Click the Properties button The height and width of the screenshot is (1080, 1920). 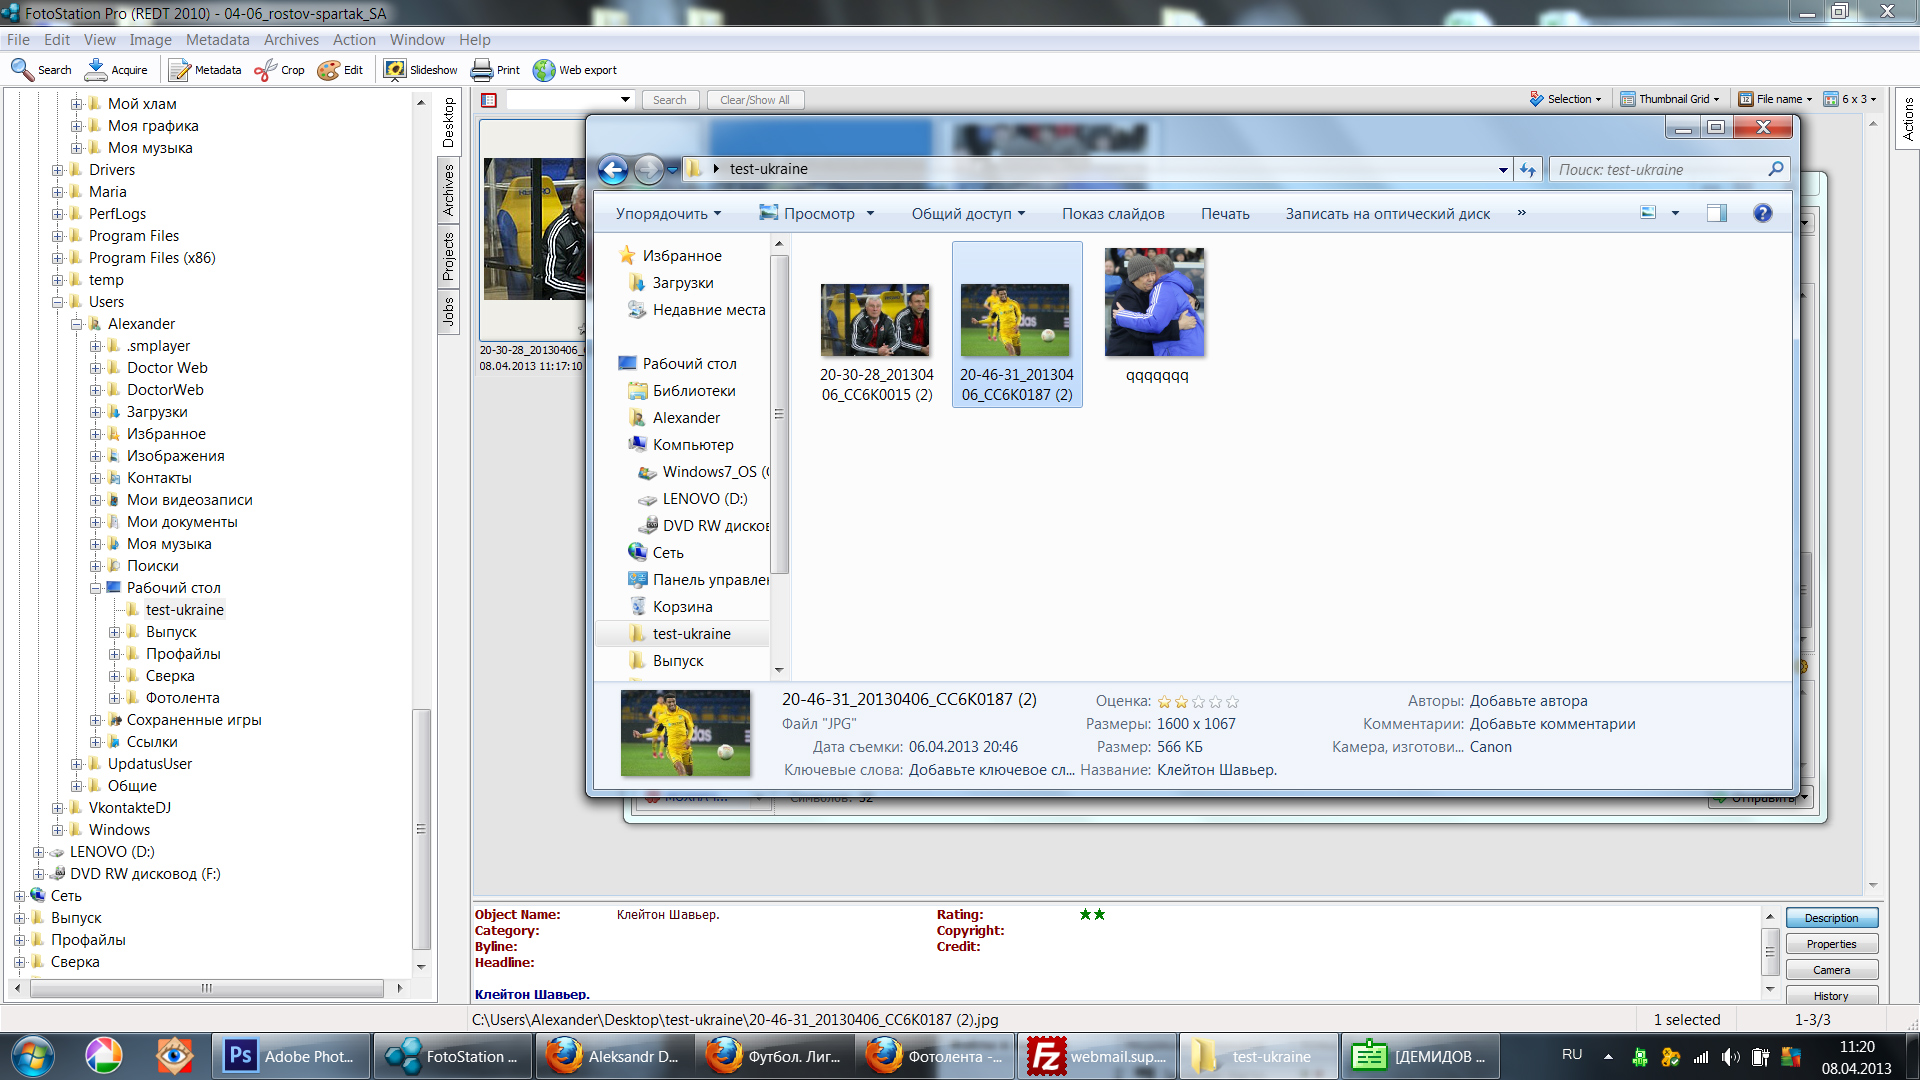(x=1831, y=944)
